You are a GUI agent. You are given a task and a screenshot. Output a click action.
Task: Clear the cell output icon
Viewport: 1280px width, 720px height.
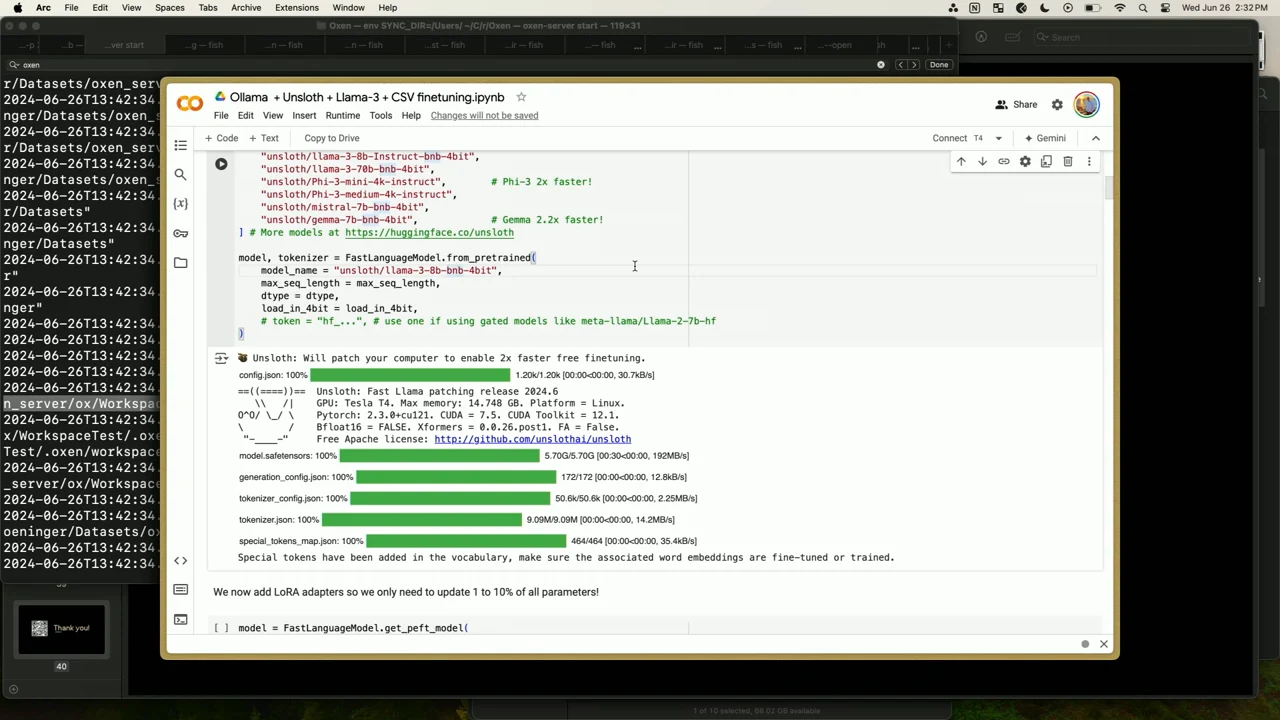221,358
